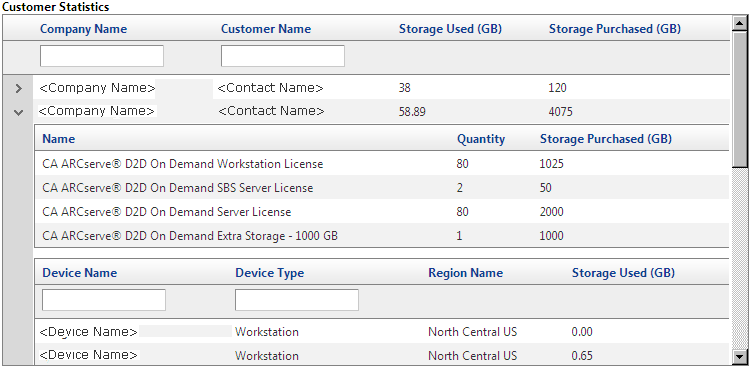Sort by Customer Name column header
The width and height of the screenshot is (751, 368).
coord(266,29)
